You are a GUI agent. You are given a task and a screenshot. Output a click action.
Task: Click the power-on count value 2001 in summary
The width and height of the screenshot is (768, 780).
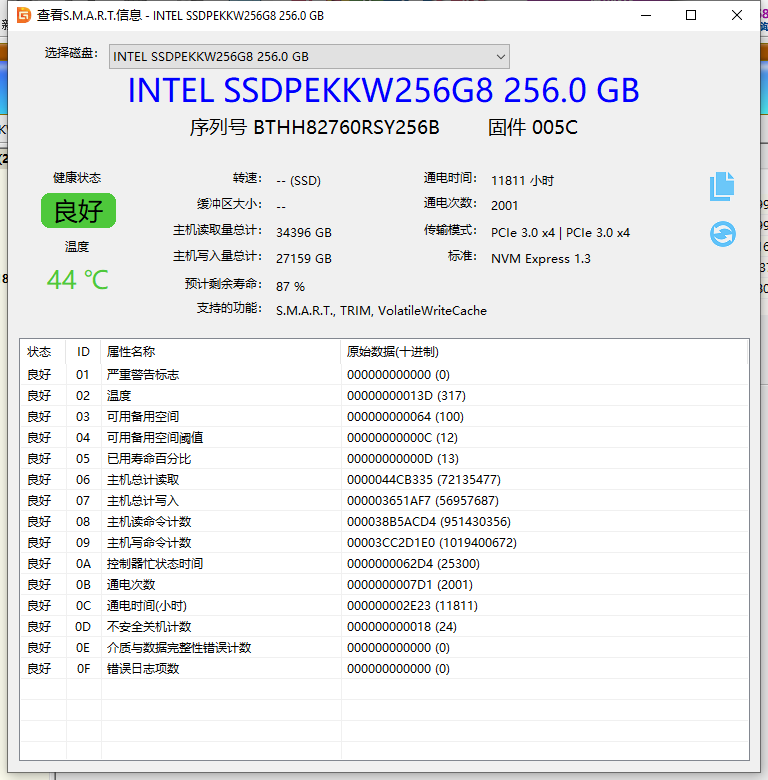click(x=504, y=205)
